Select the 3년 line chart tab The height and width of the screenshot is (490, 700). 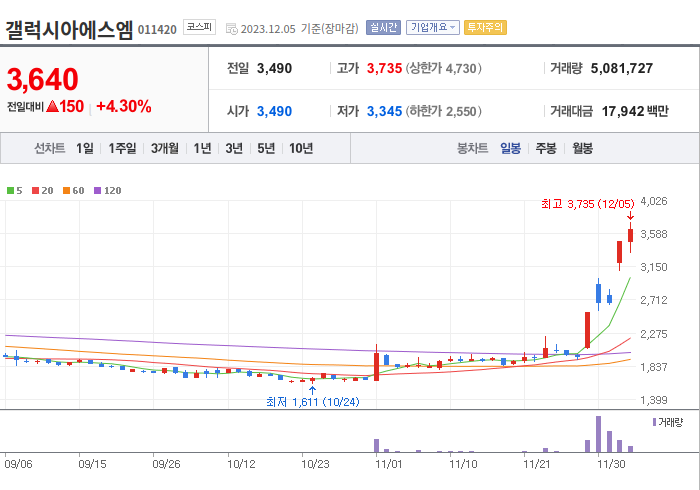[x=234, y=148]
